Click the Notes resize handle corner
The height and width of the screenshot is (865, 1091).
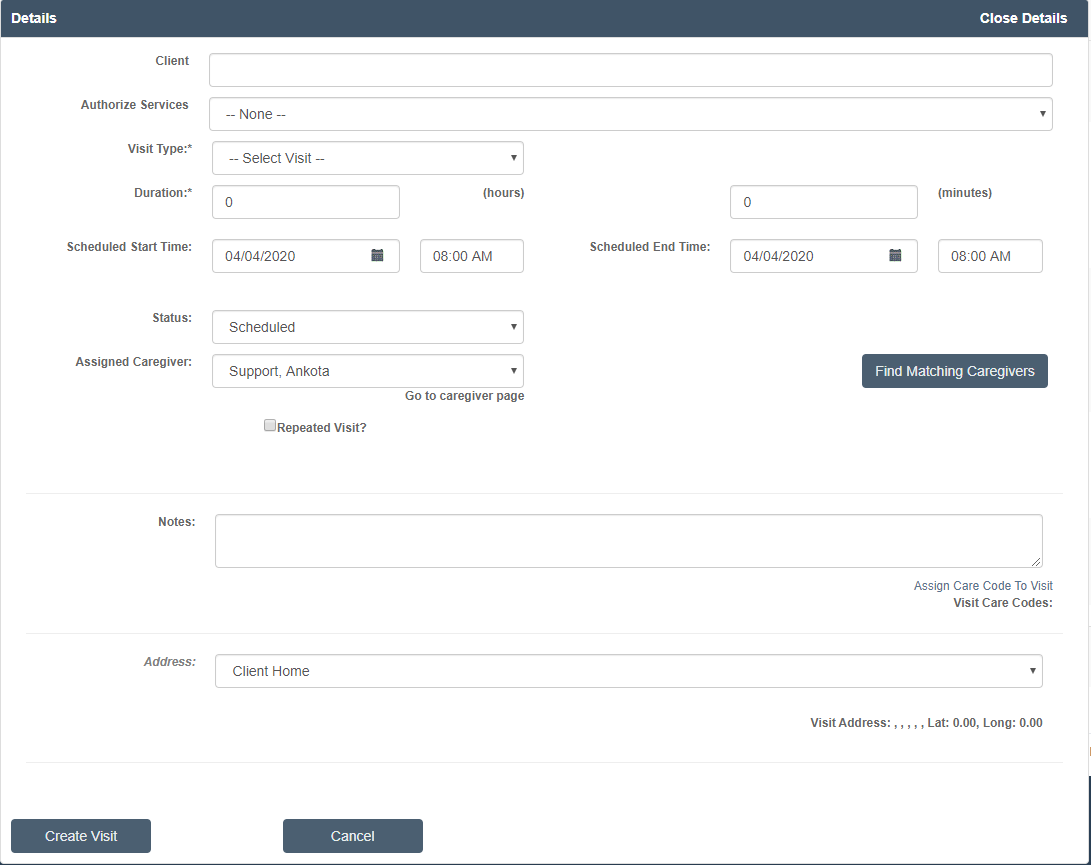coord(1036,562)
